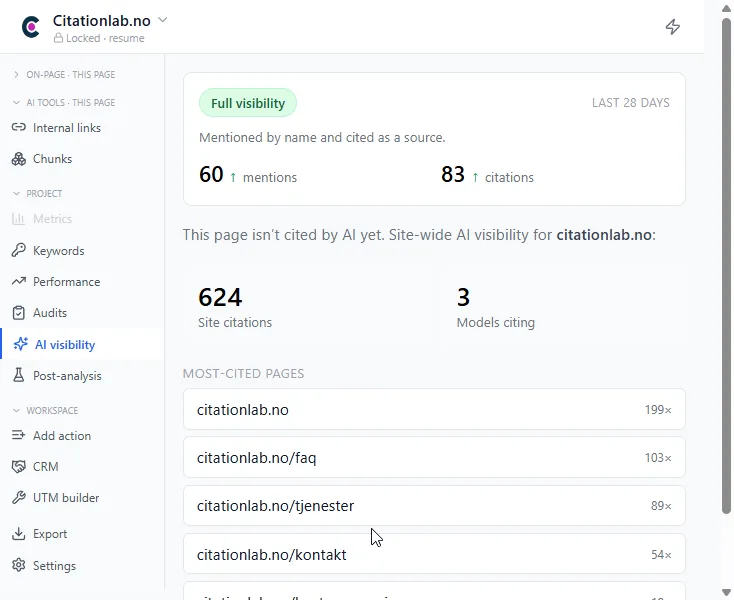Click the Metrics bar chart icon
Screen dimensions: 734x600
[19, 219]
